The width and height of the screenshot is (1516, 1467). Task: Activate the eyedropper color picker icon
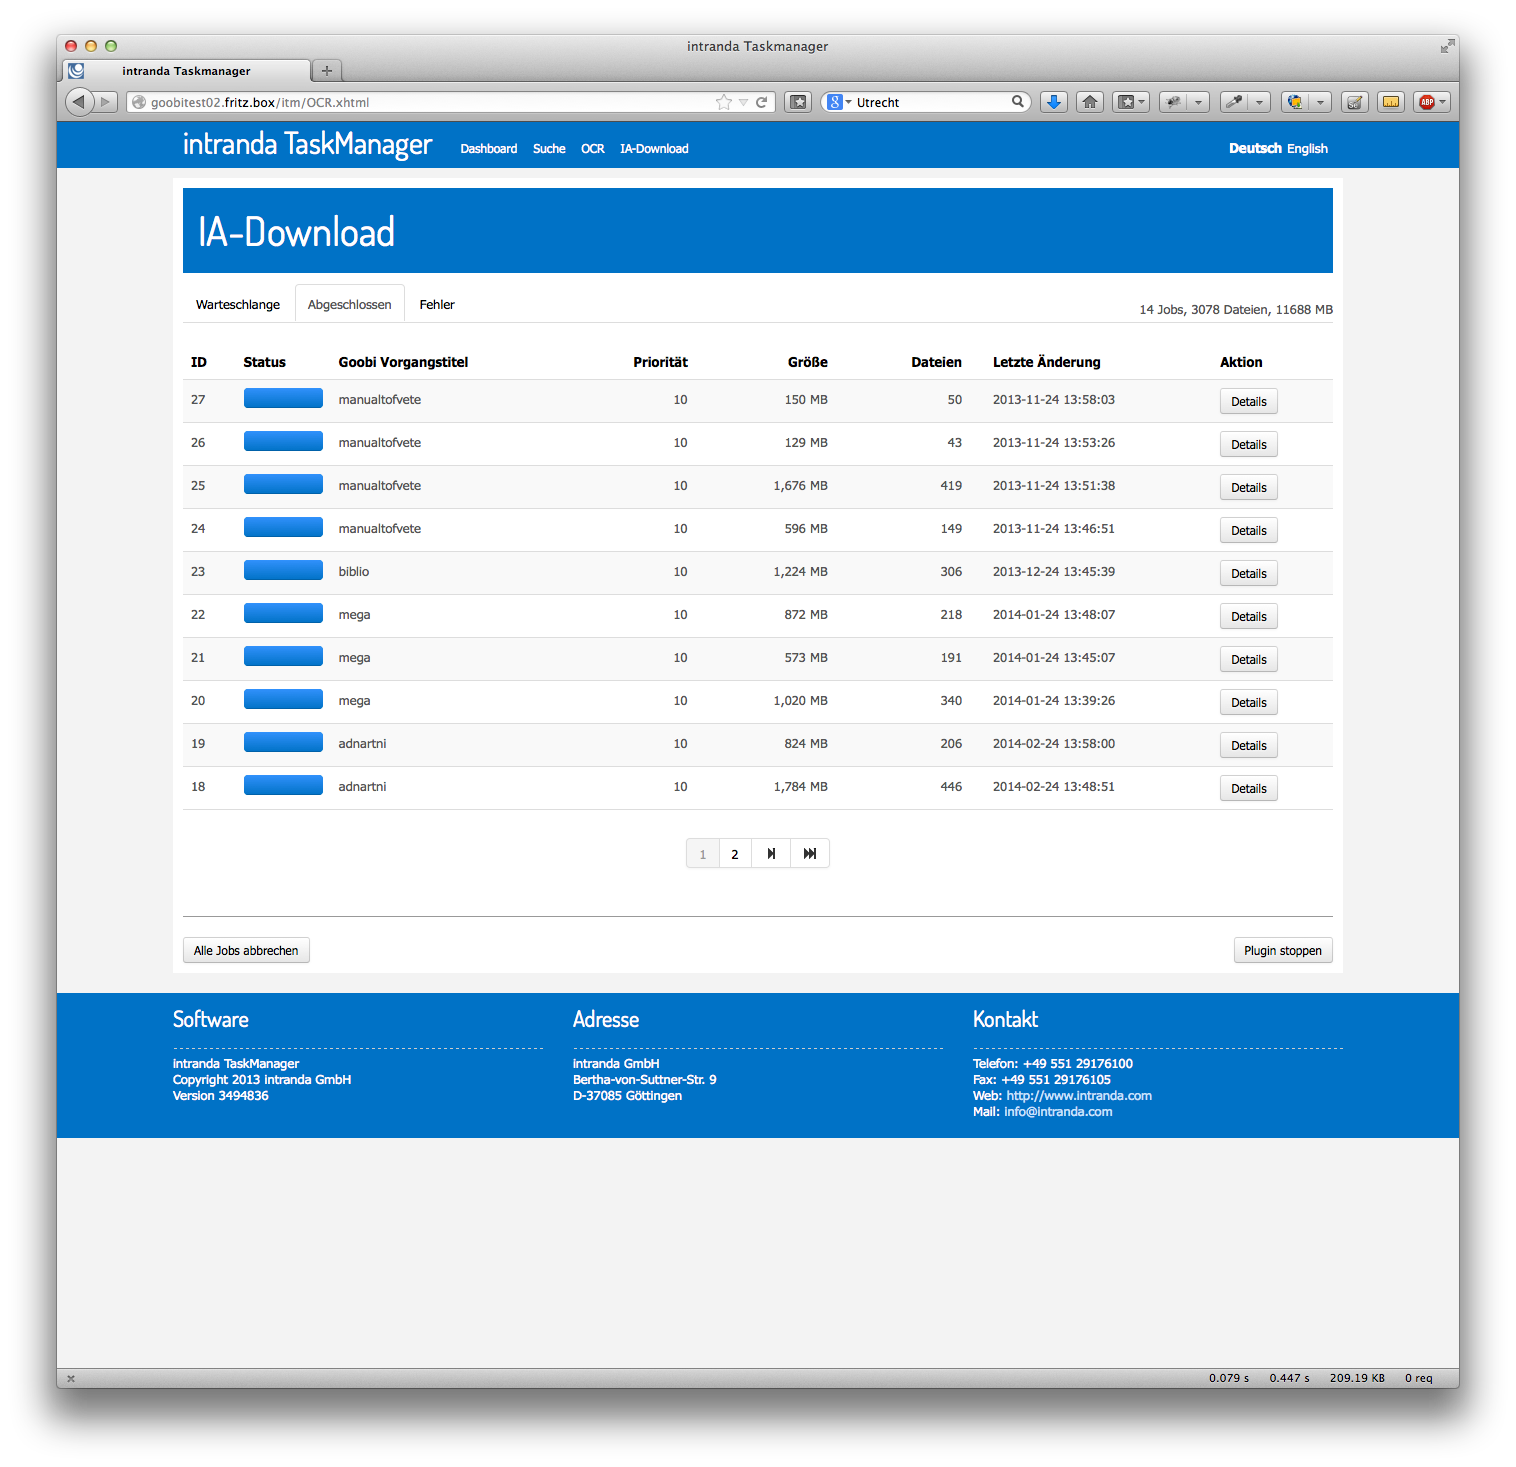click(x=1234, y=102)
